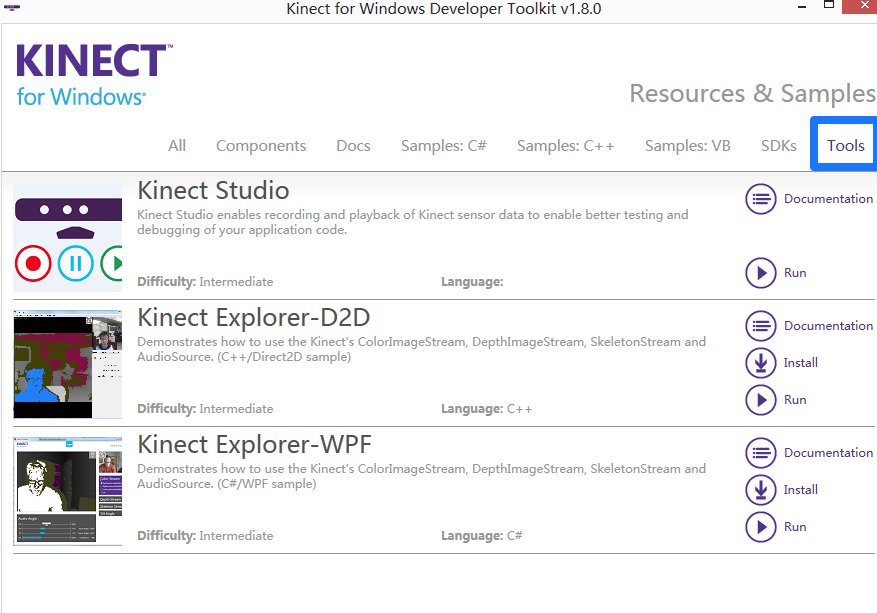Click Kinect Explorer-D2D Install download icon
The width and height of the screenshot is (877, 613).
[x=761, y=363]
